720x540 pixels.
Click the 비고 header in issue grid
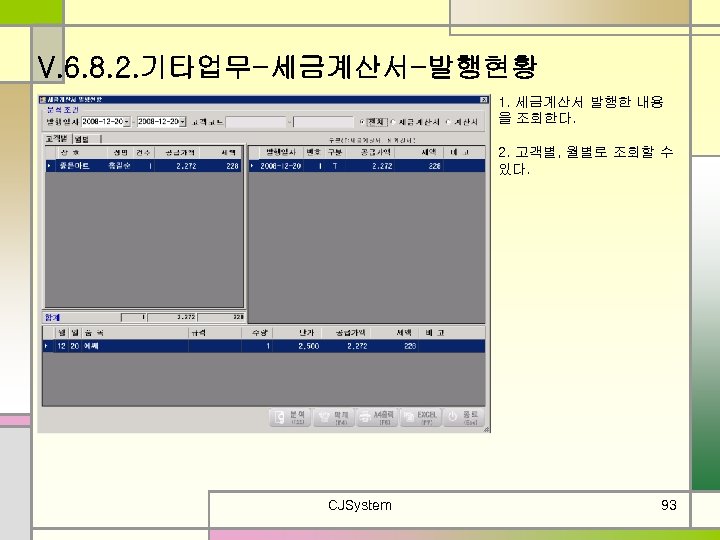462,152
